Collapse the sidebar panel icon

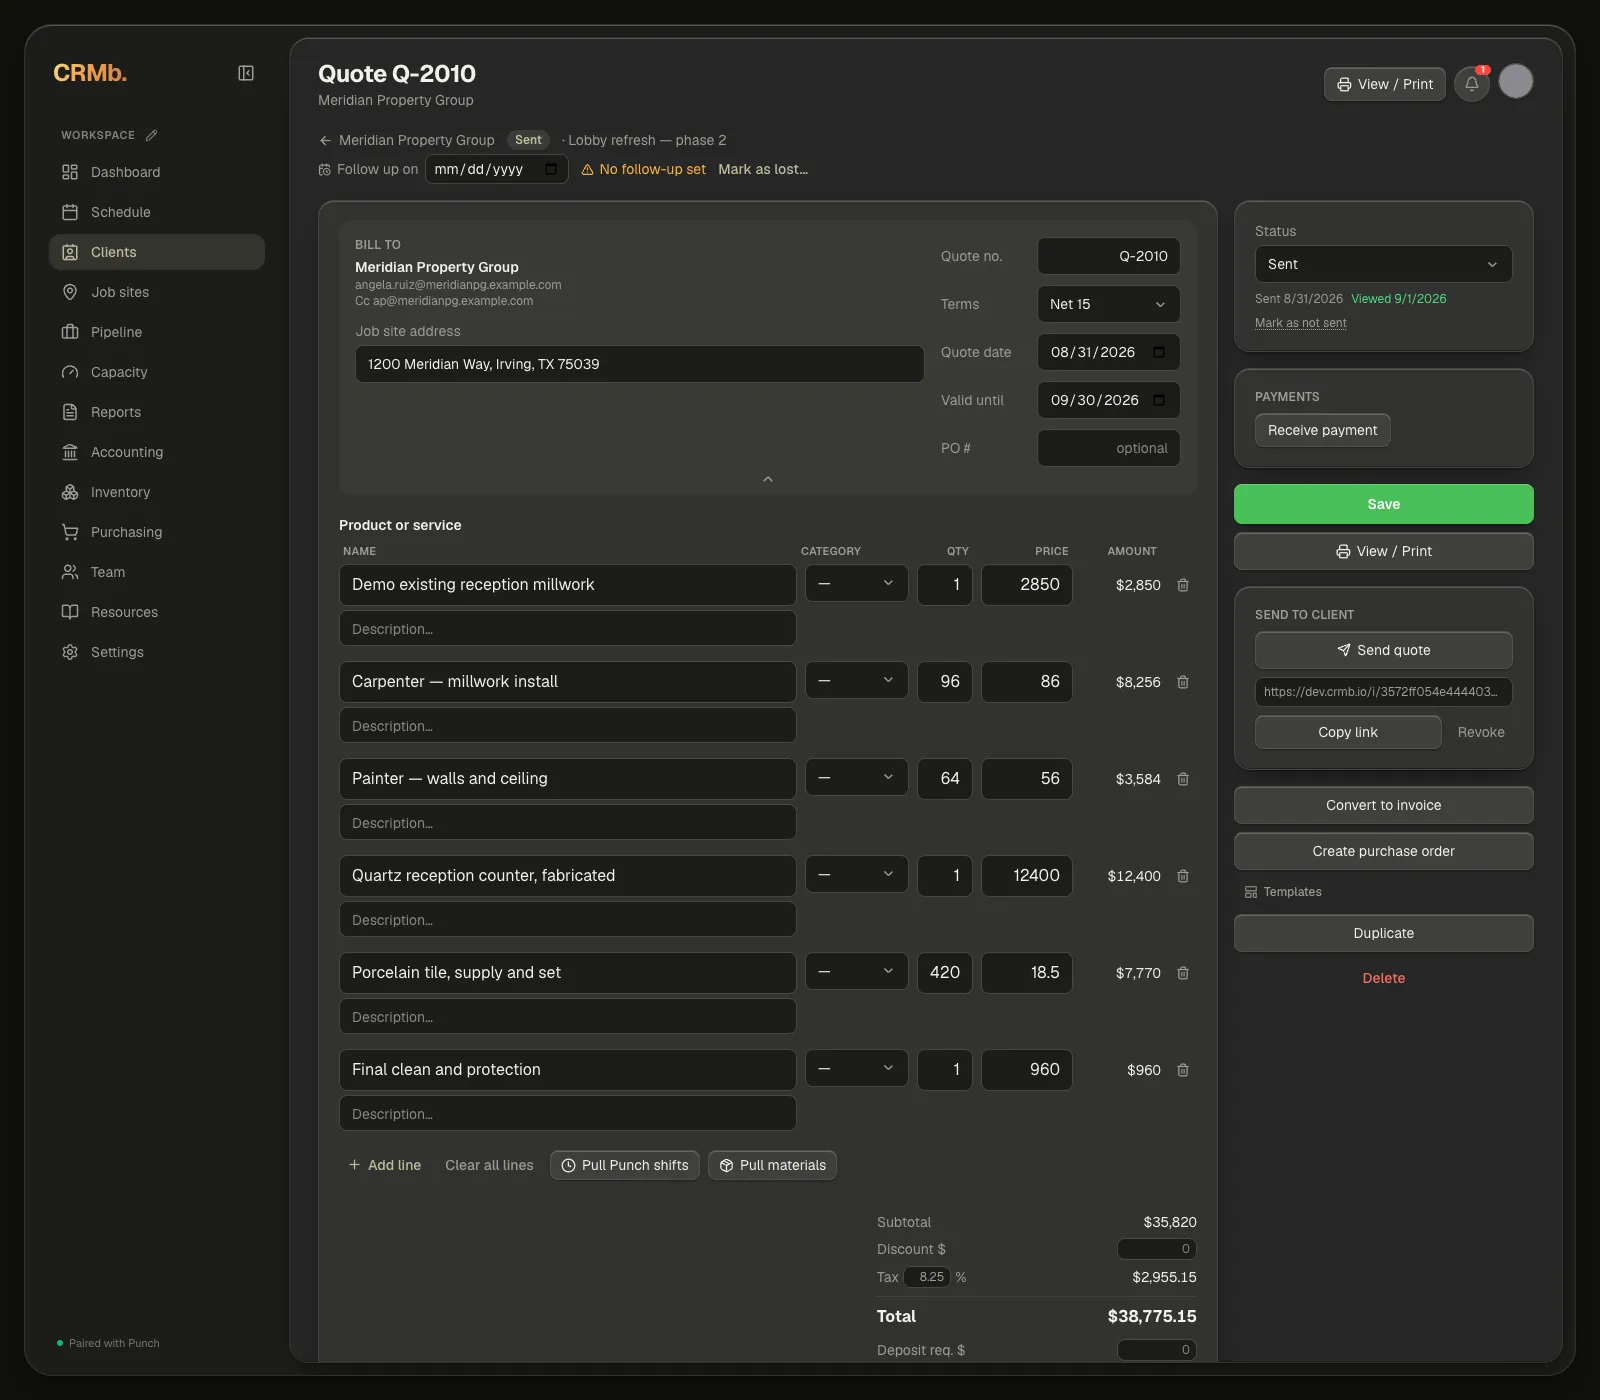[246, 73]
